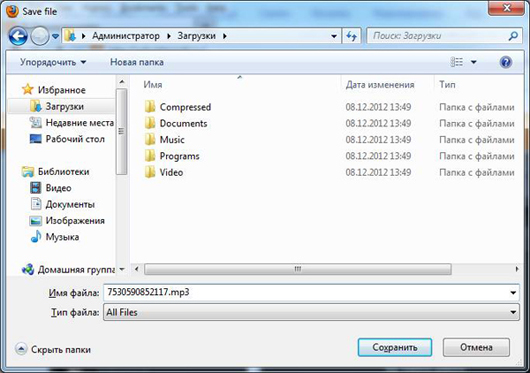Click the change view icon
This screenshot has height=373, width=530.
[457, 62]
